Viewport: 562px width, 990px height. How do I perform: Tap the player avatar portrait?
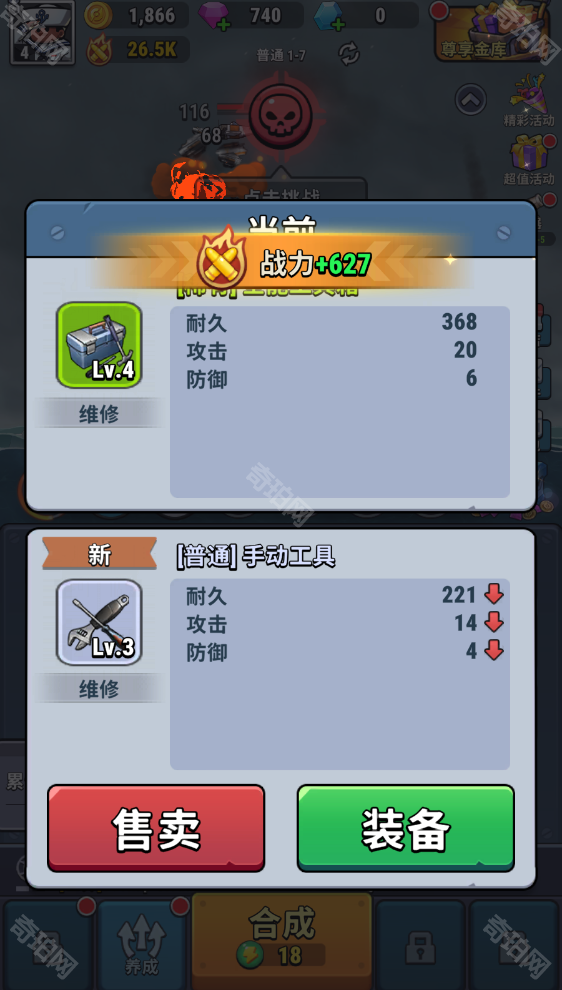(42, 32)
